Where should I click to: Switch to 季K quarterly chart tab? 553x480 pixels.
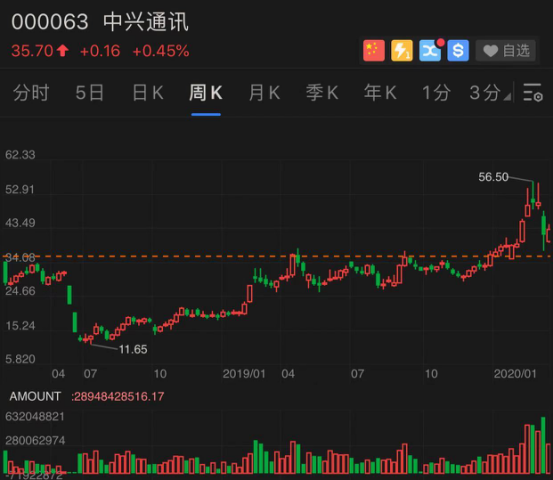tap(322, 93)
